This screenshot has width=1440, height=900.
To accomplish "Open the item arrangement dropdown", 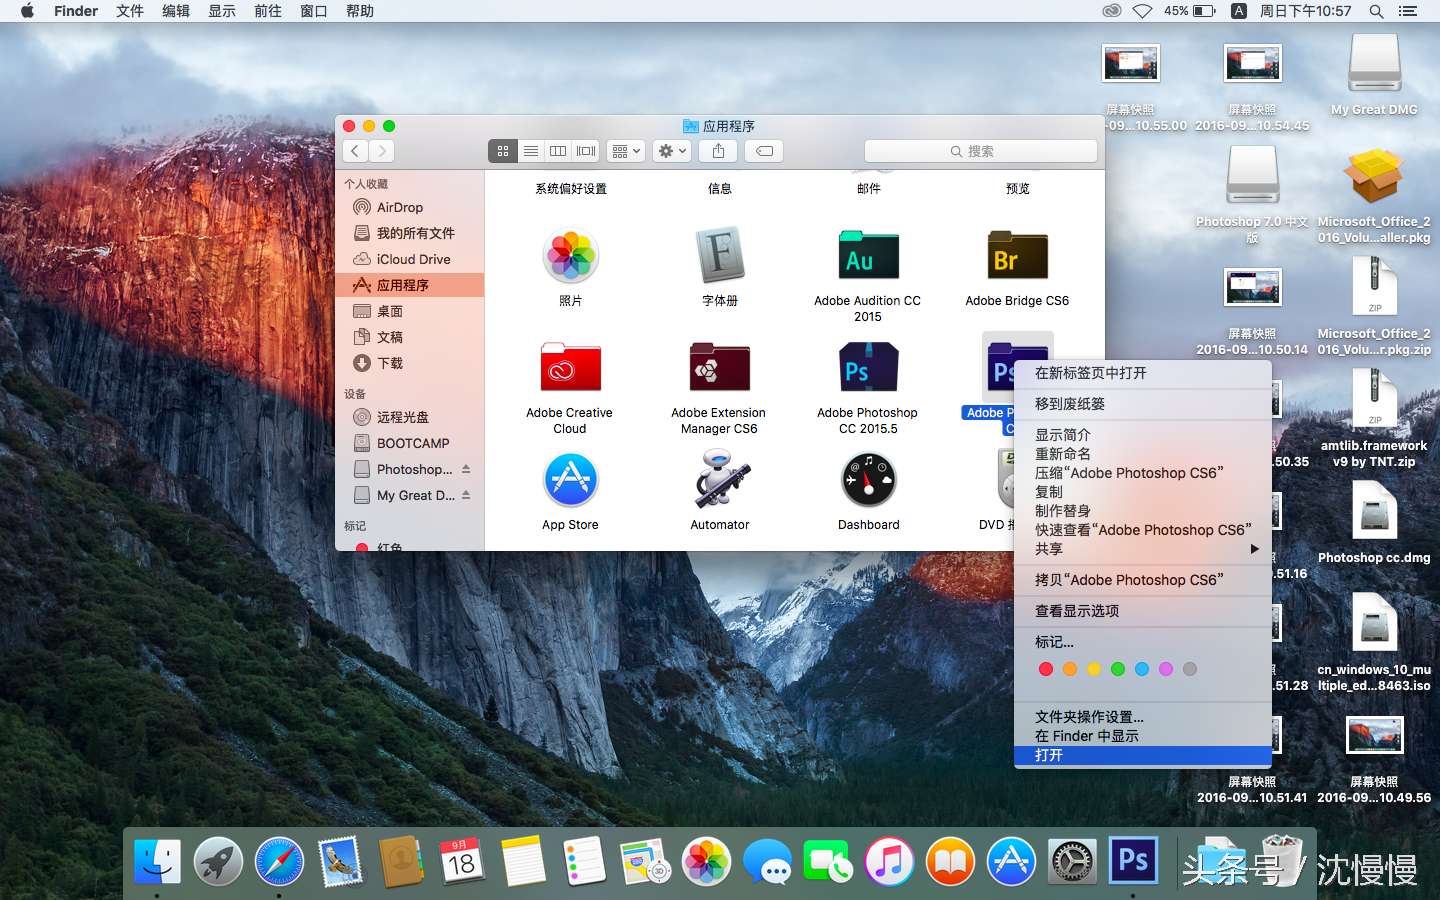I will click(626, 151).
